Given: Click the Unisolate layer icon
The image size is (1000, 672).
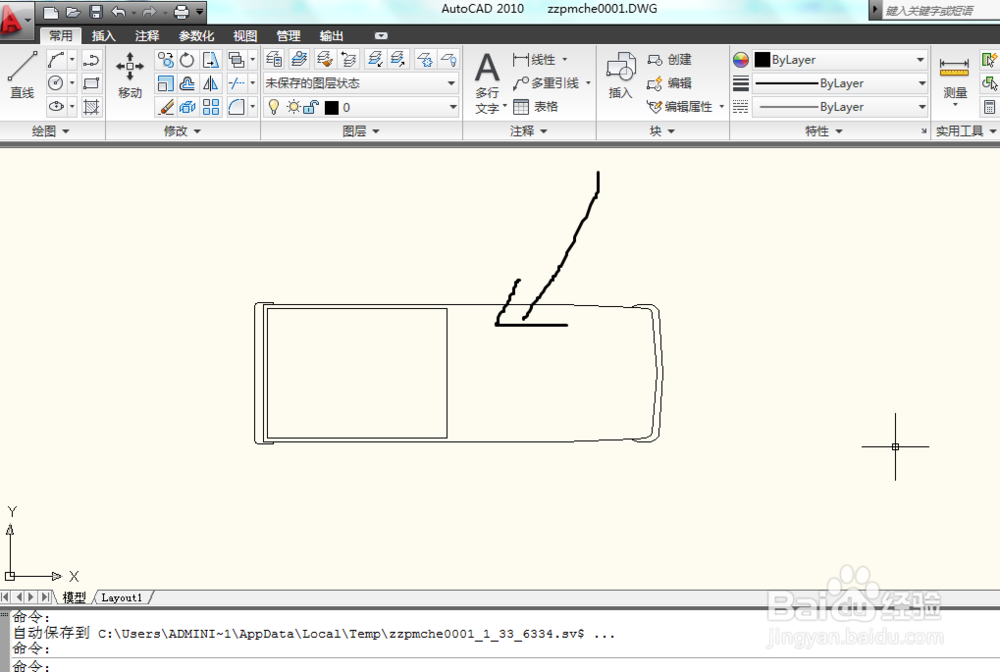Looking at the screenshot, I should (x=398, y=59).
